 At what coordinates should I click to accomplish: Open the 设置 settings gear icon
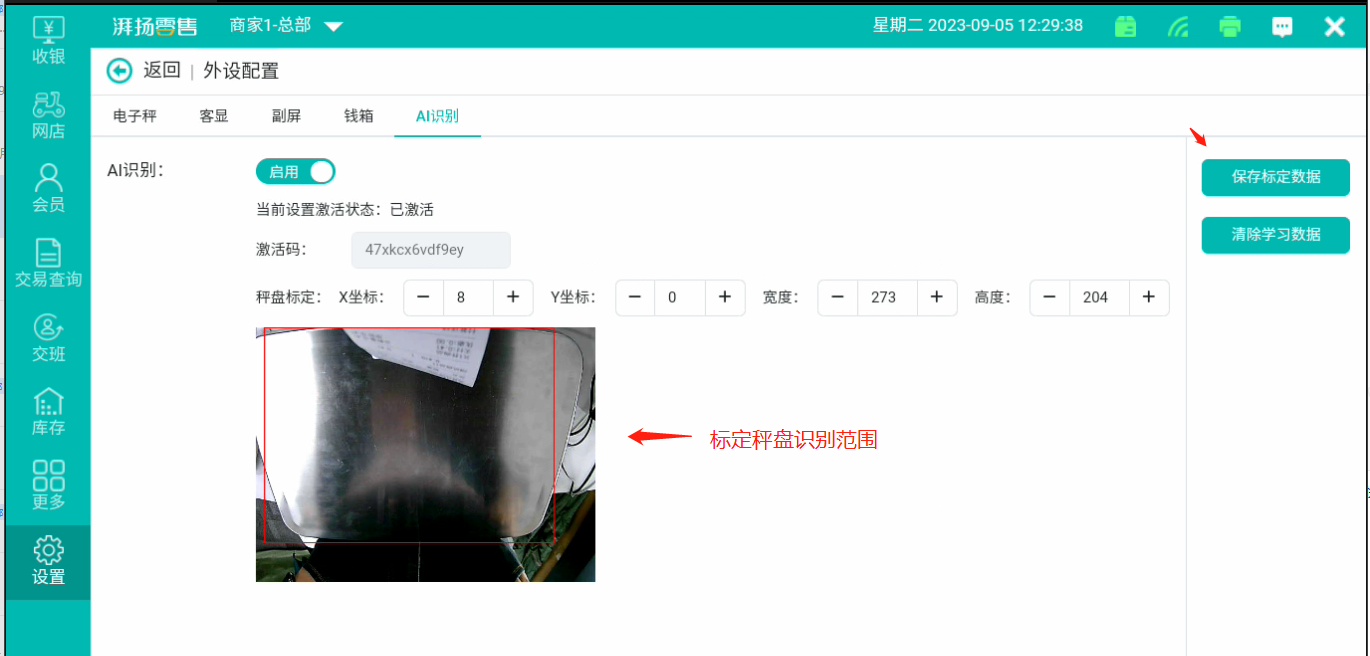click(x=48, y=561)
